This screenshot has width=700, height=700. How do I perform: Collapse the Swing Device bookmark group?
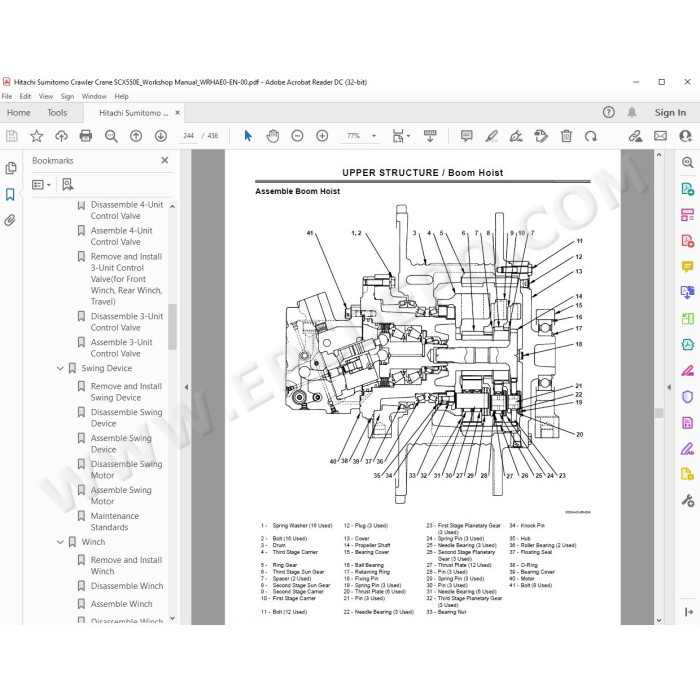[60, 368]
